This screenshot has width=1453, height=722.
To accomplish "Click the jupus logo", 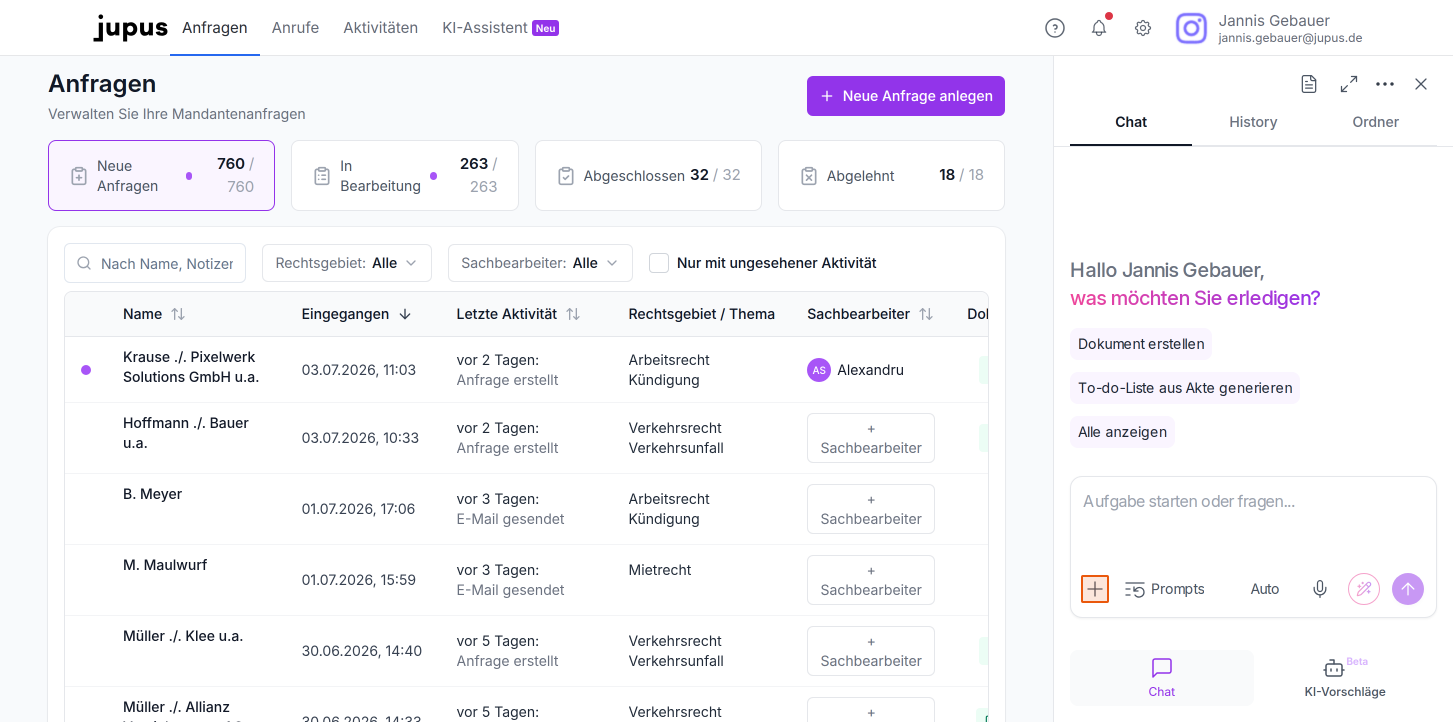I will (x=130, y=28).
